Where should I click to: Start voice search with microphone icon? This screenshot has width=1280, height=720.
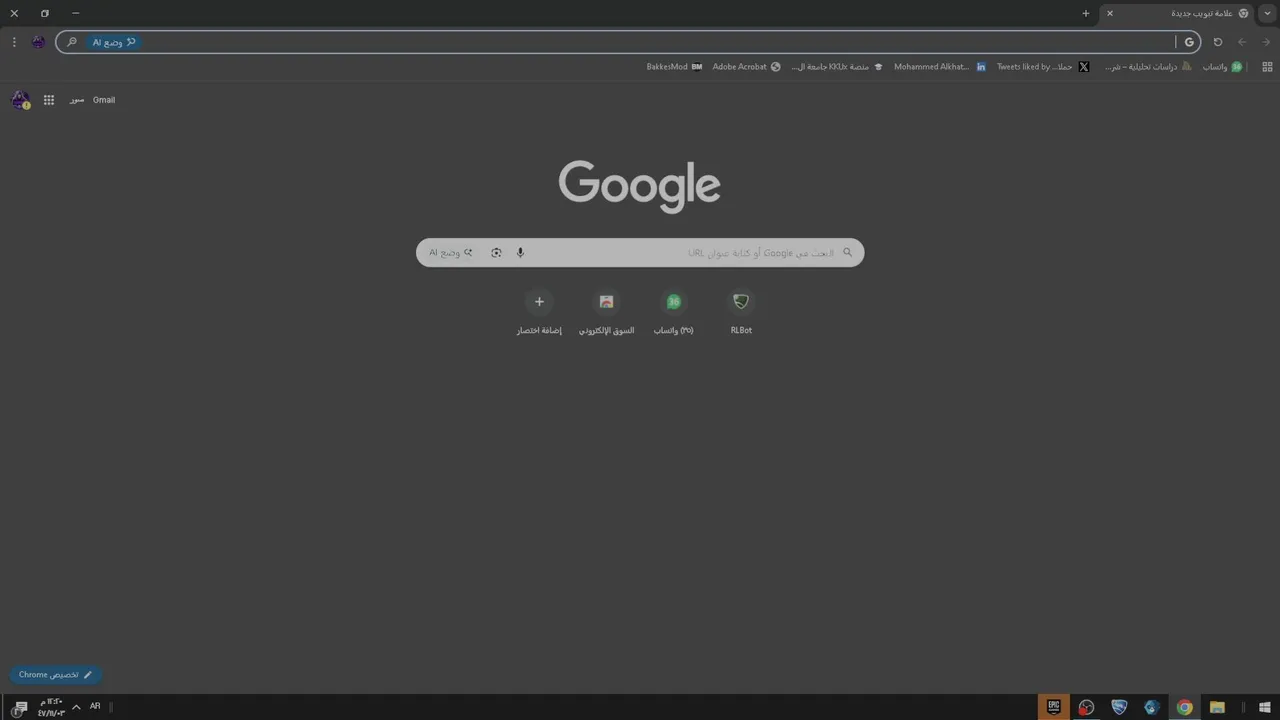click(x=520, y=253)
